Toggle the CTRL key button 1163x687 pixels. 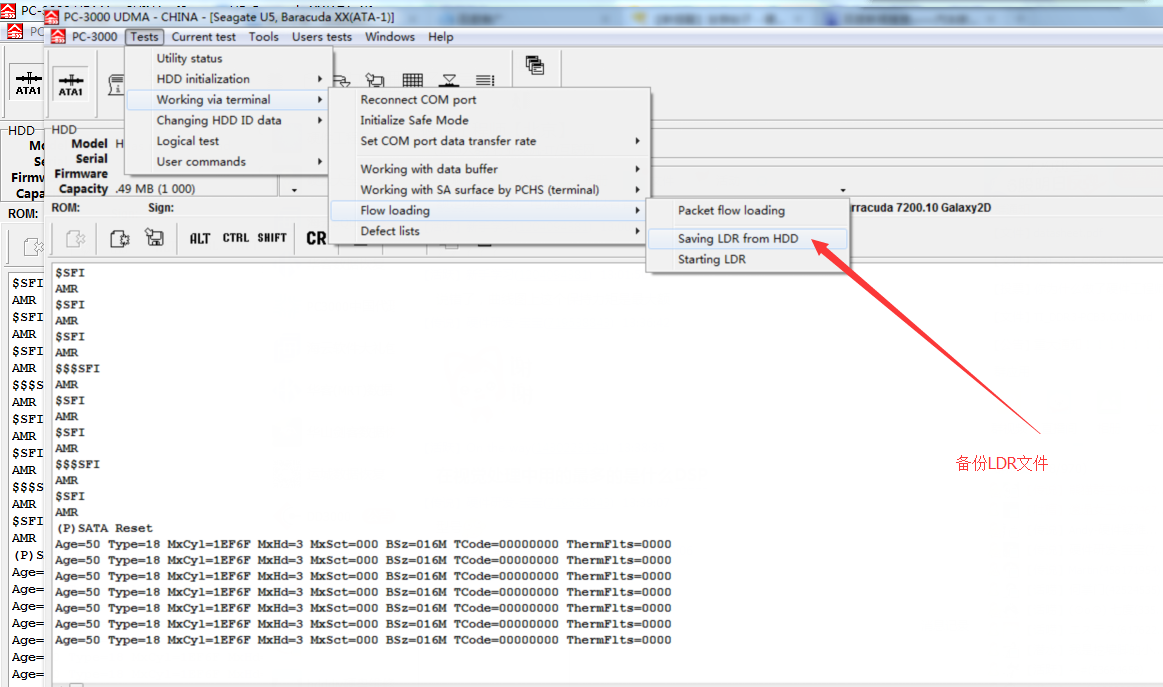(x=235, y=237)
